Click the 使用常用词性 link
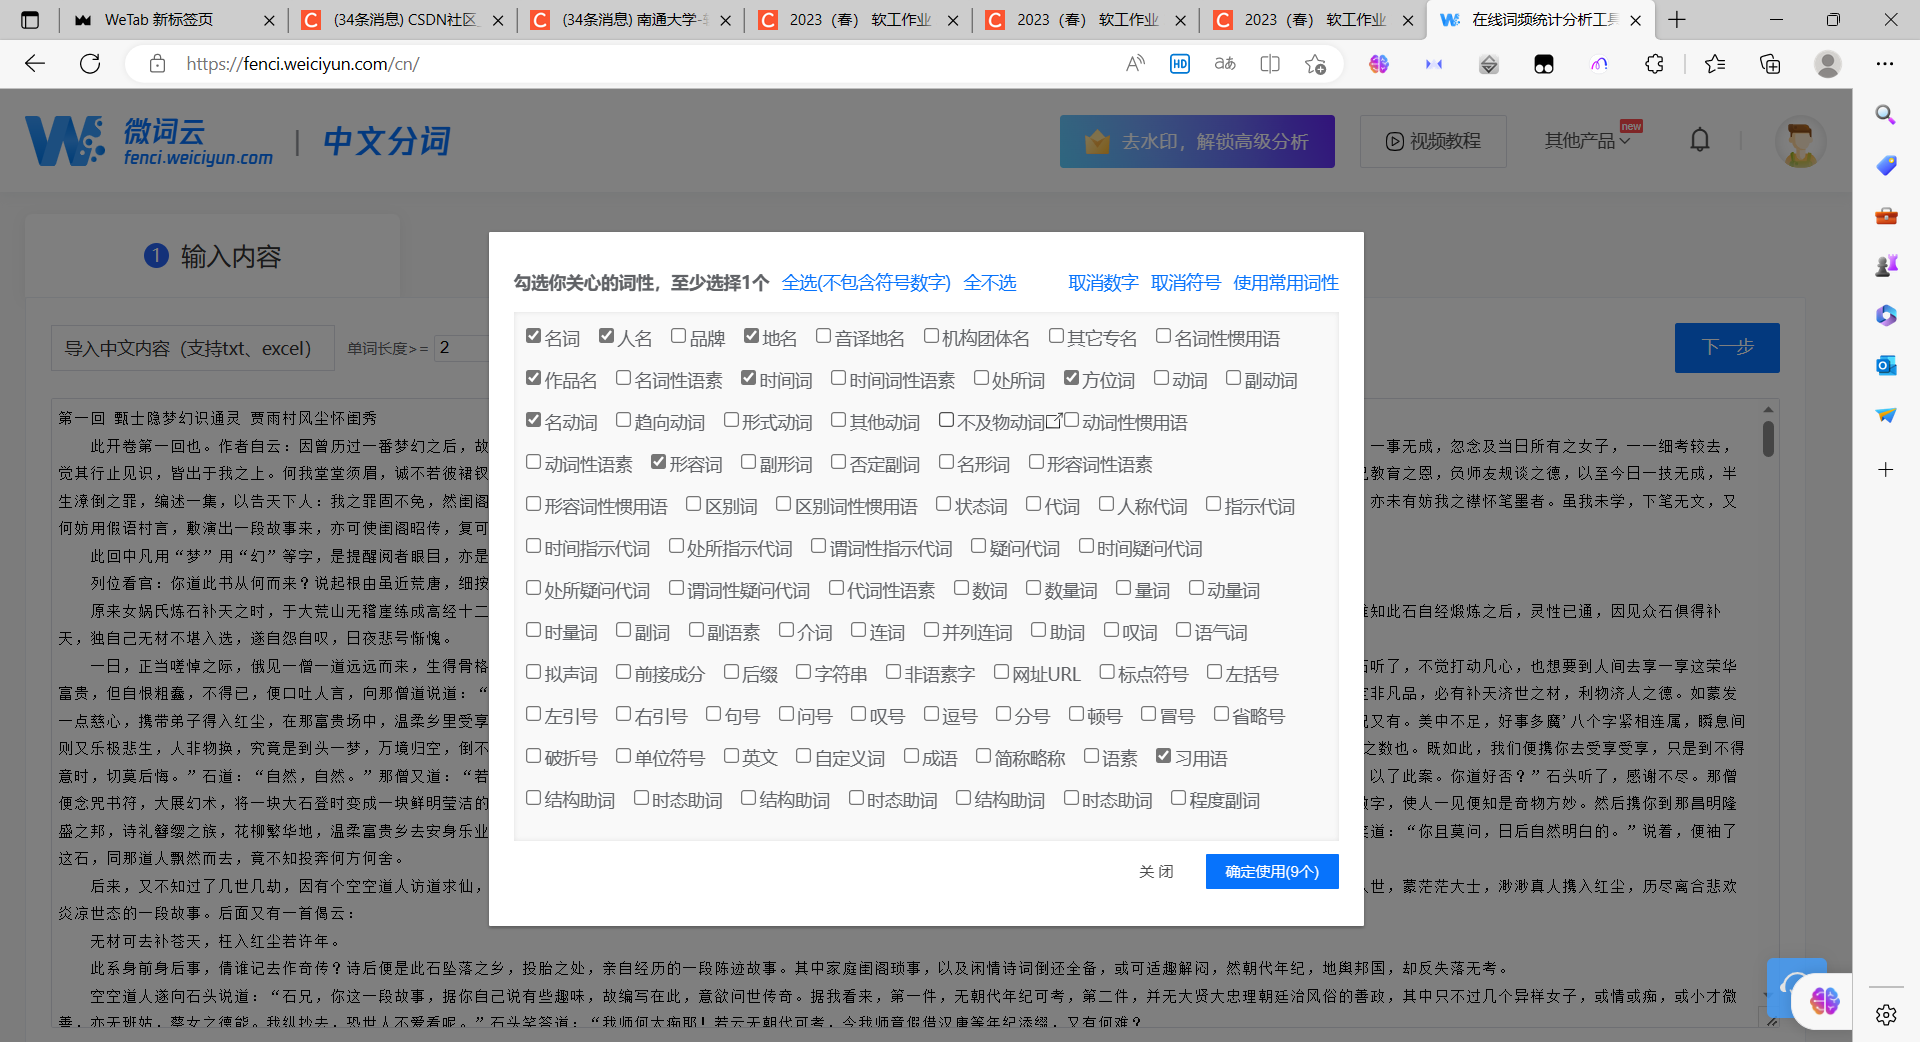Screen dimensions: 1920x1042 1286,283
